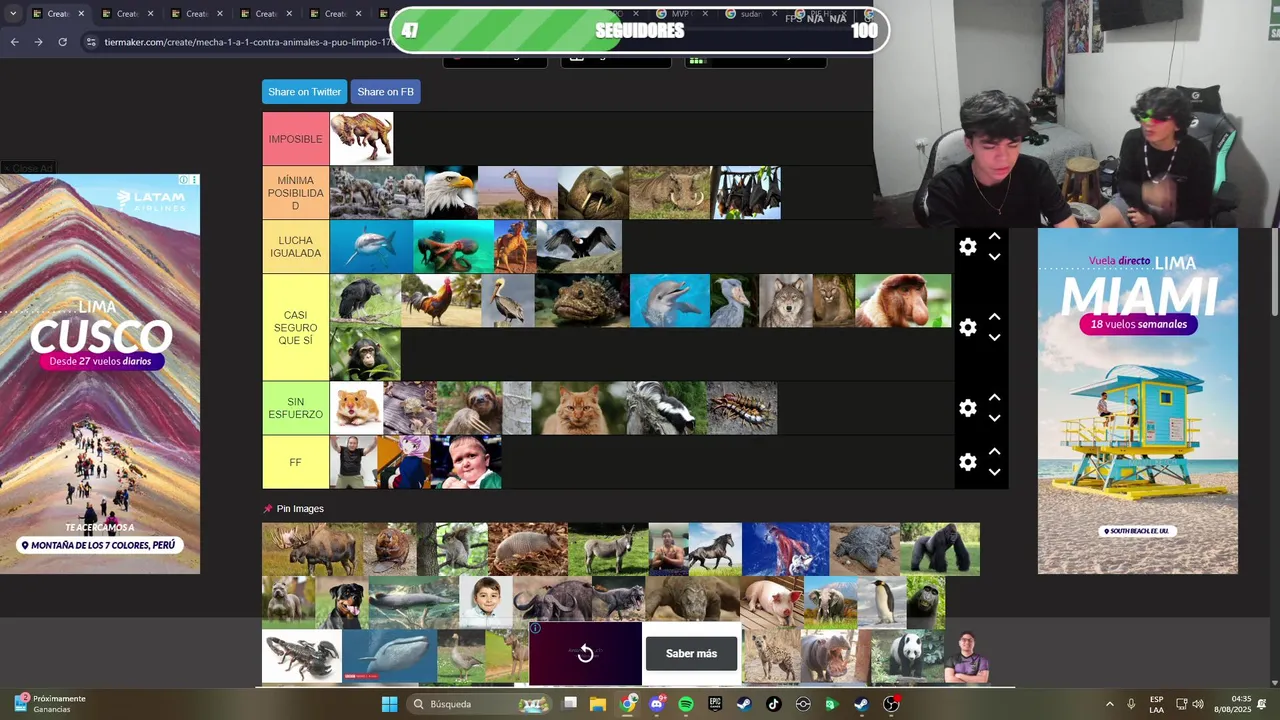1280x720 pixels.
Task: Click the taskbar Búsqueda search box
Action: pos(478,704)
